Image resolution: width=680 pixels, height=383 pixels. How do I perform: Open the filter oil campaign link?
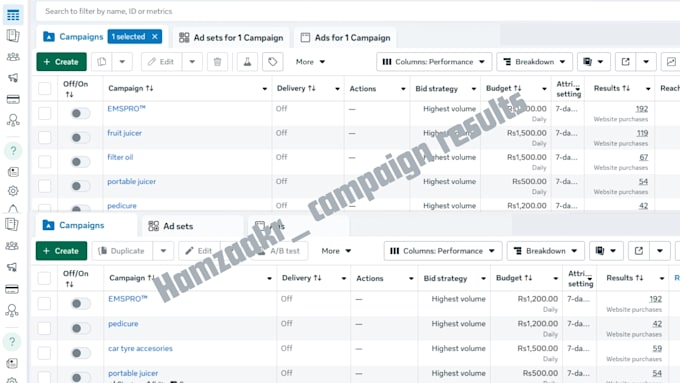tap(120, 157)
